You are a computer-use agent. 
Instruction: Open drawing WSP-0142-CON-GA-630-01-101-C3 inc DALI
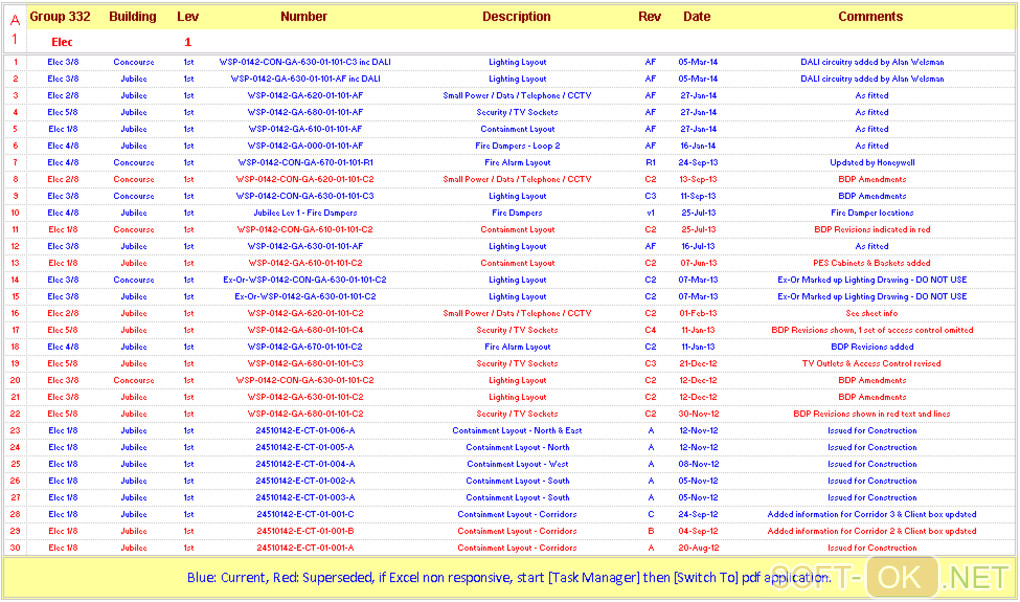(304, 62)
